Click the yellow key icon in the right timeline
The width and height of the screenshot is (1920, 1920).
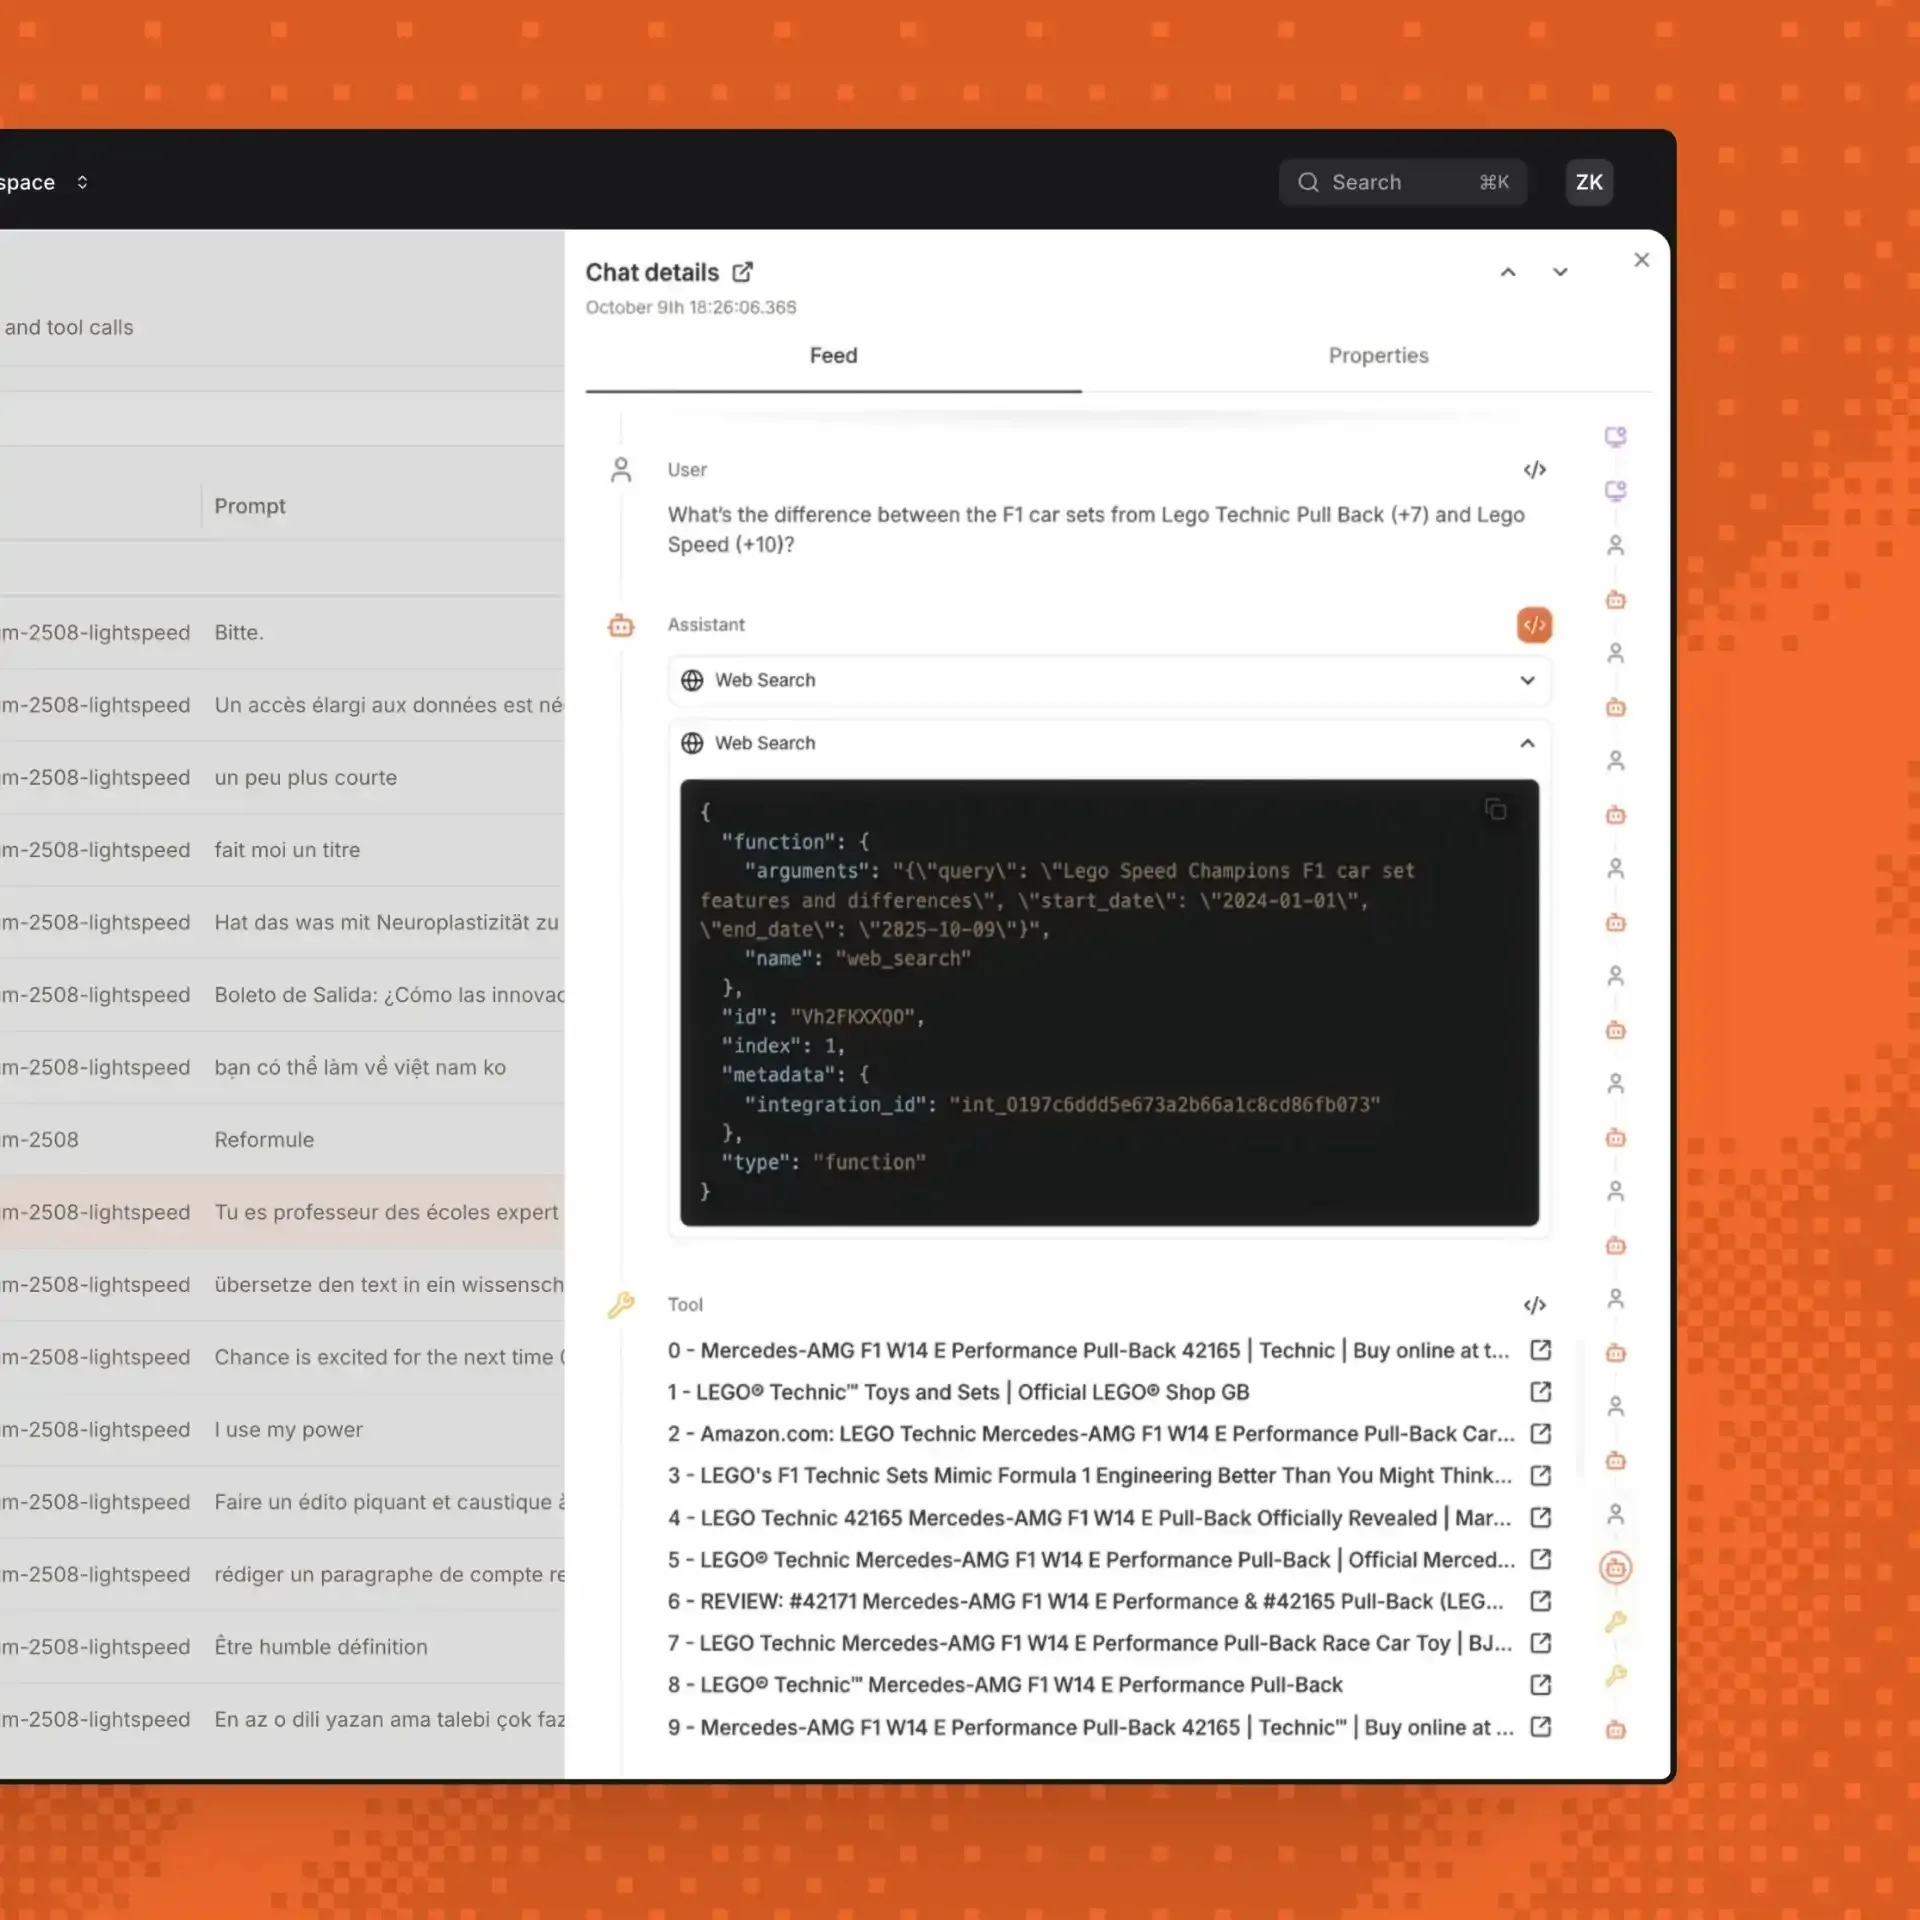coord(1617,1622)
